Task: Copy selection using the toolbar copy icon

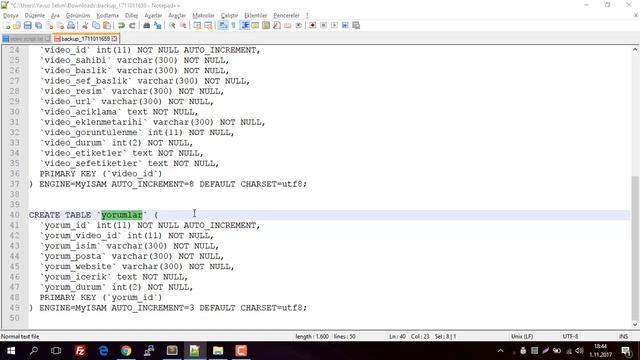Action: pyautogui.click(x=96, y=25)
